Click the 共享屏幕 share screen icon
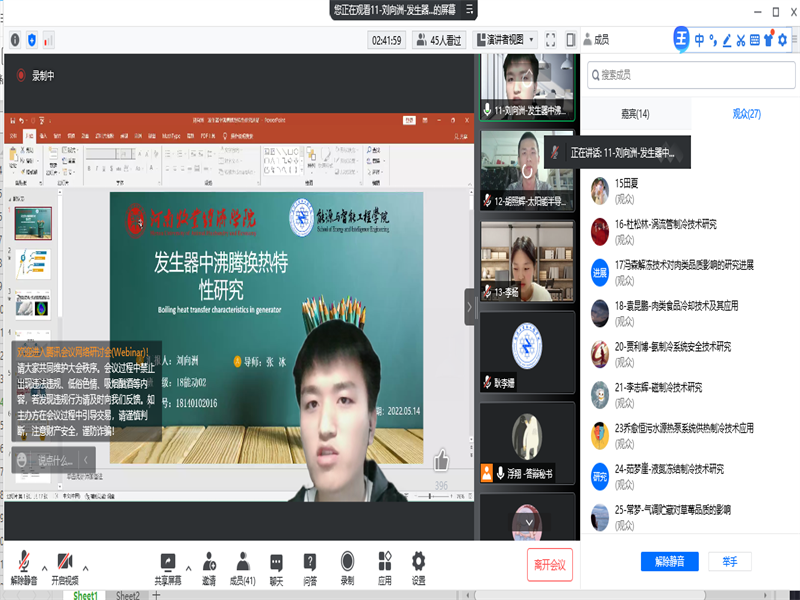Image resolution: width=800 pixels, height=600 pixels. pos(167,562)
